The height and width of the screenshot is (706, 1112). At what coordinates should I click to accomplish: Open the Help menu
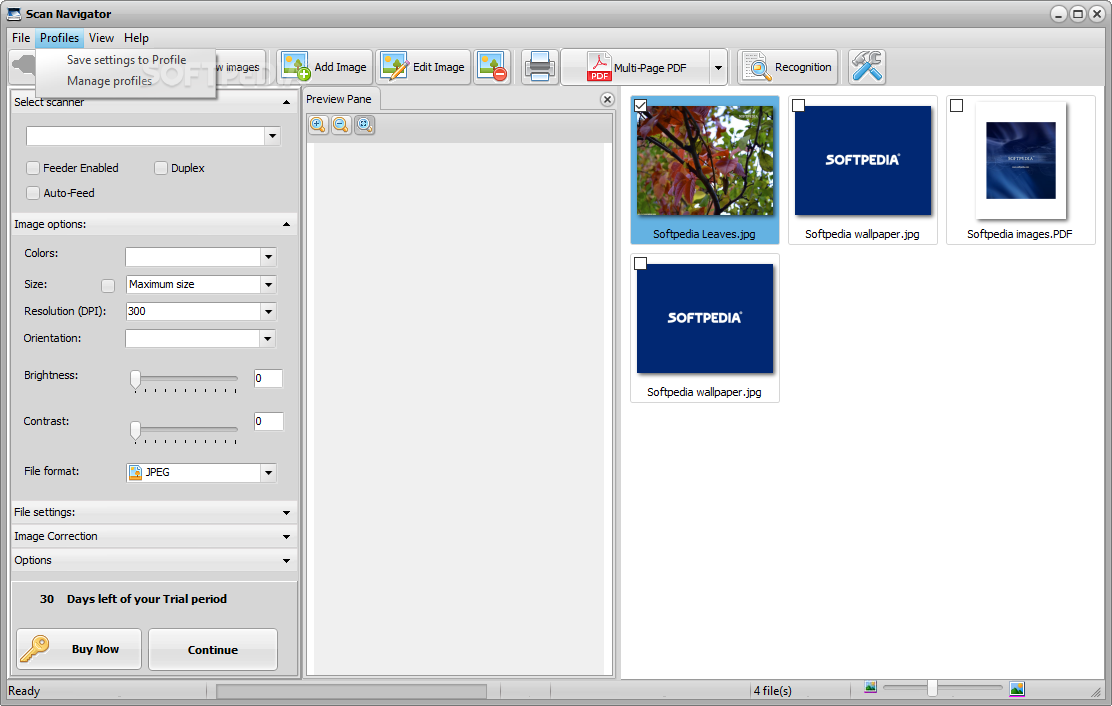coord(136,38)
